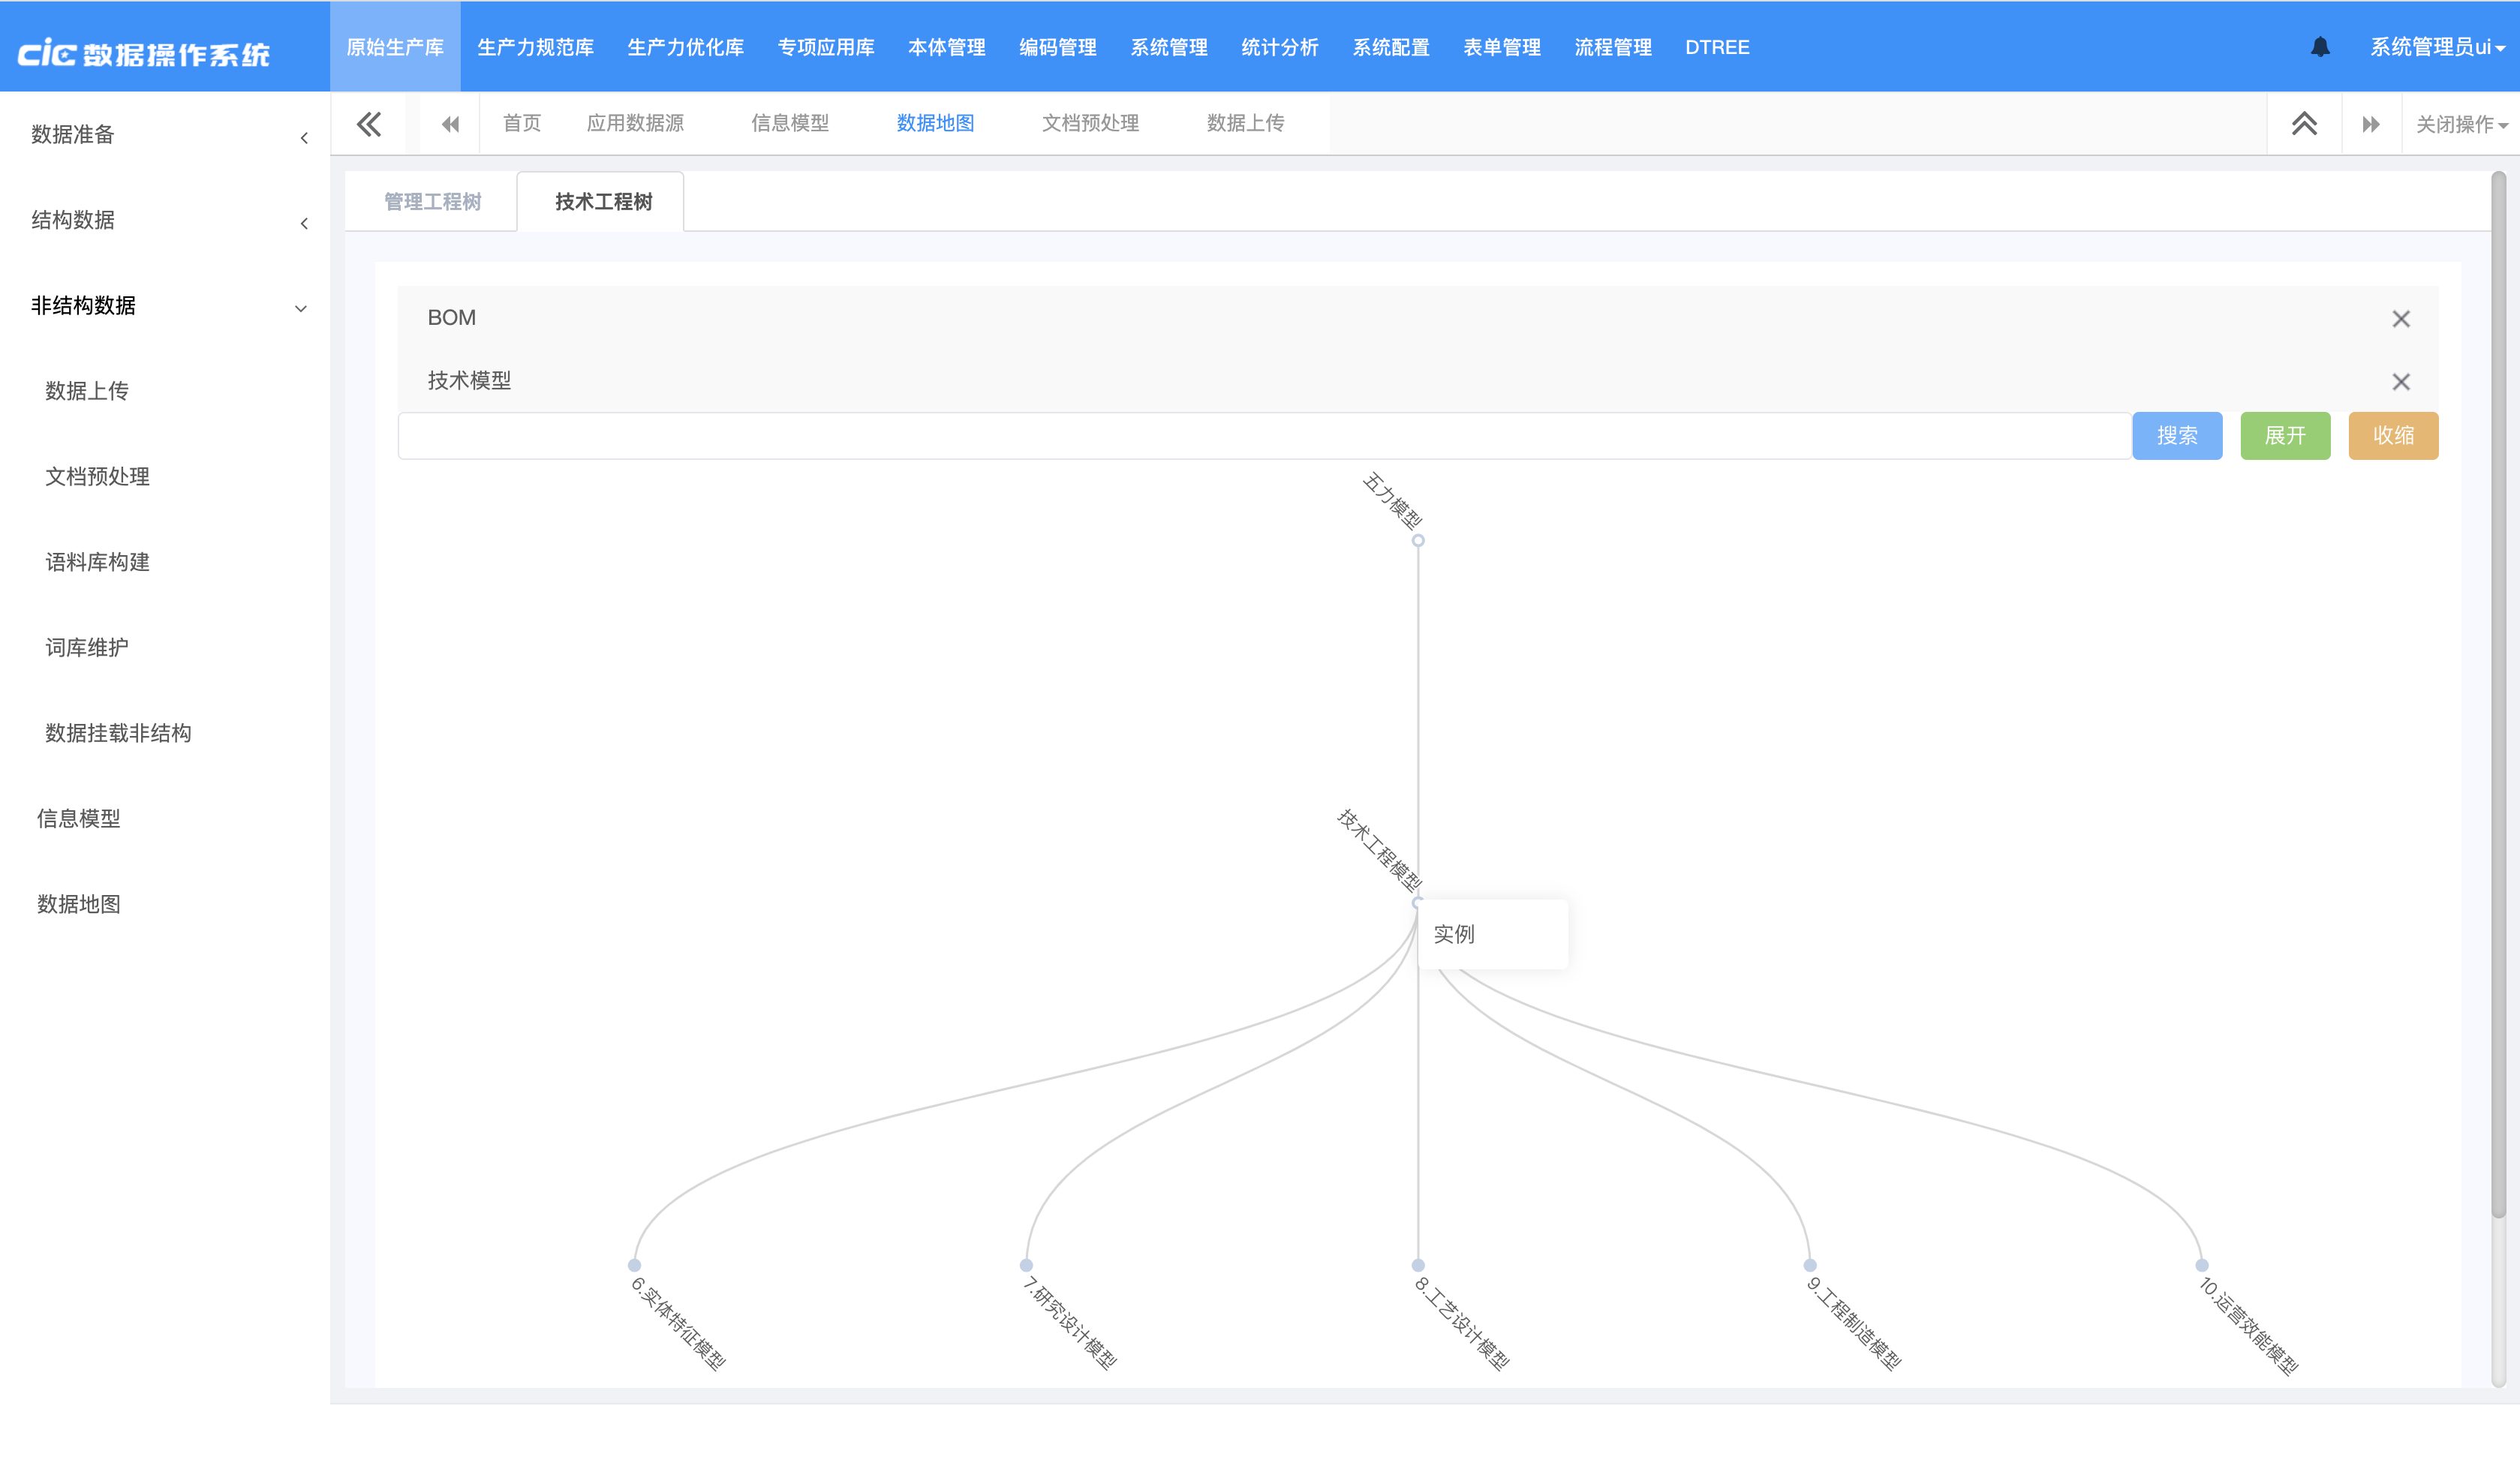Open the 生产力规范库 top menu
Image resolution: width=2520 pixels, height=1457 pixels.
point(535,47)
